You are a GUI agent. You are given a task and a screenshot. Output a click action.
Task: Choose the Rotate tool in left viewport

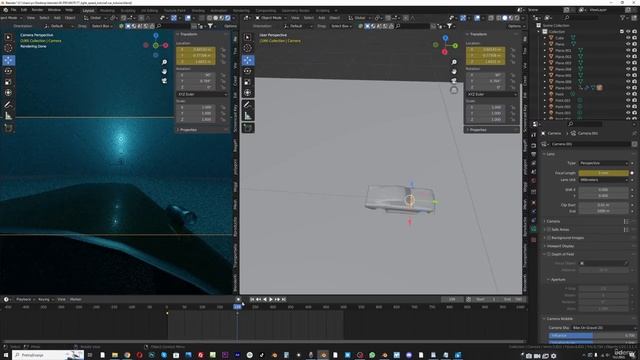[8, 71]
